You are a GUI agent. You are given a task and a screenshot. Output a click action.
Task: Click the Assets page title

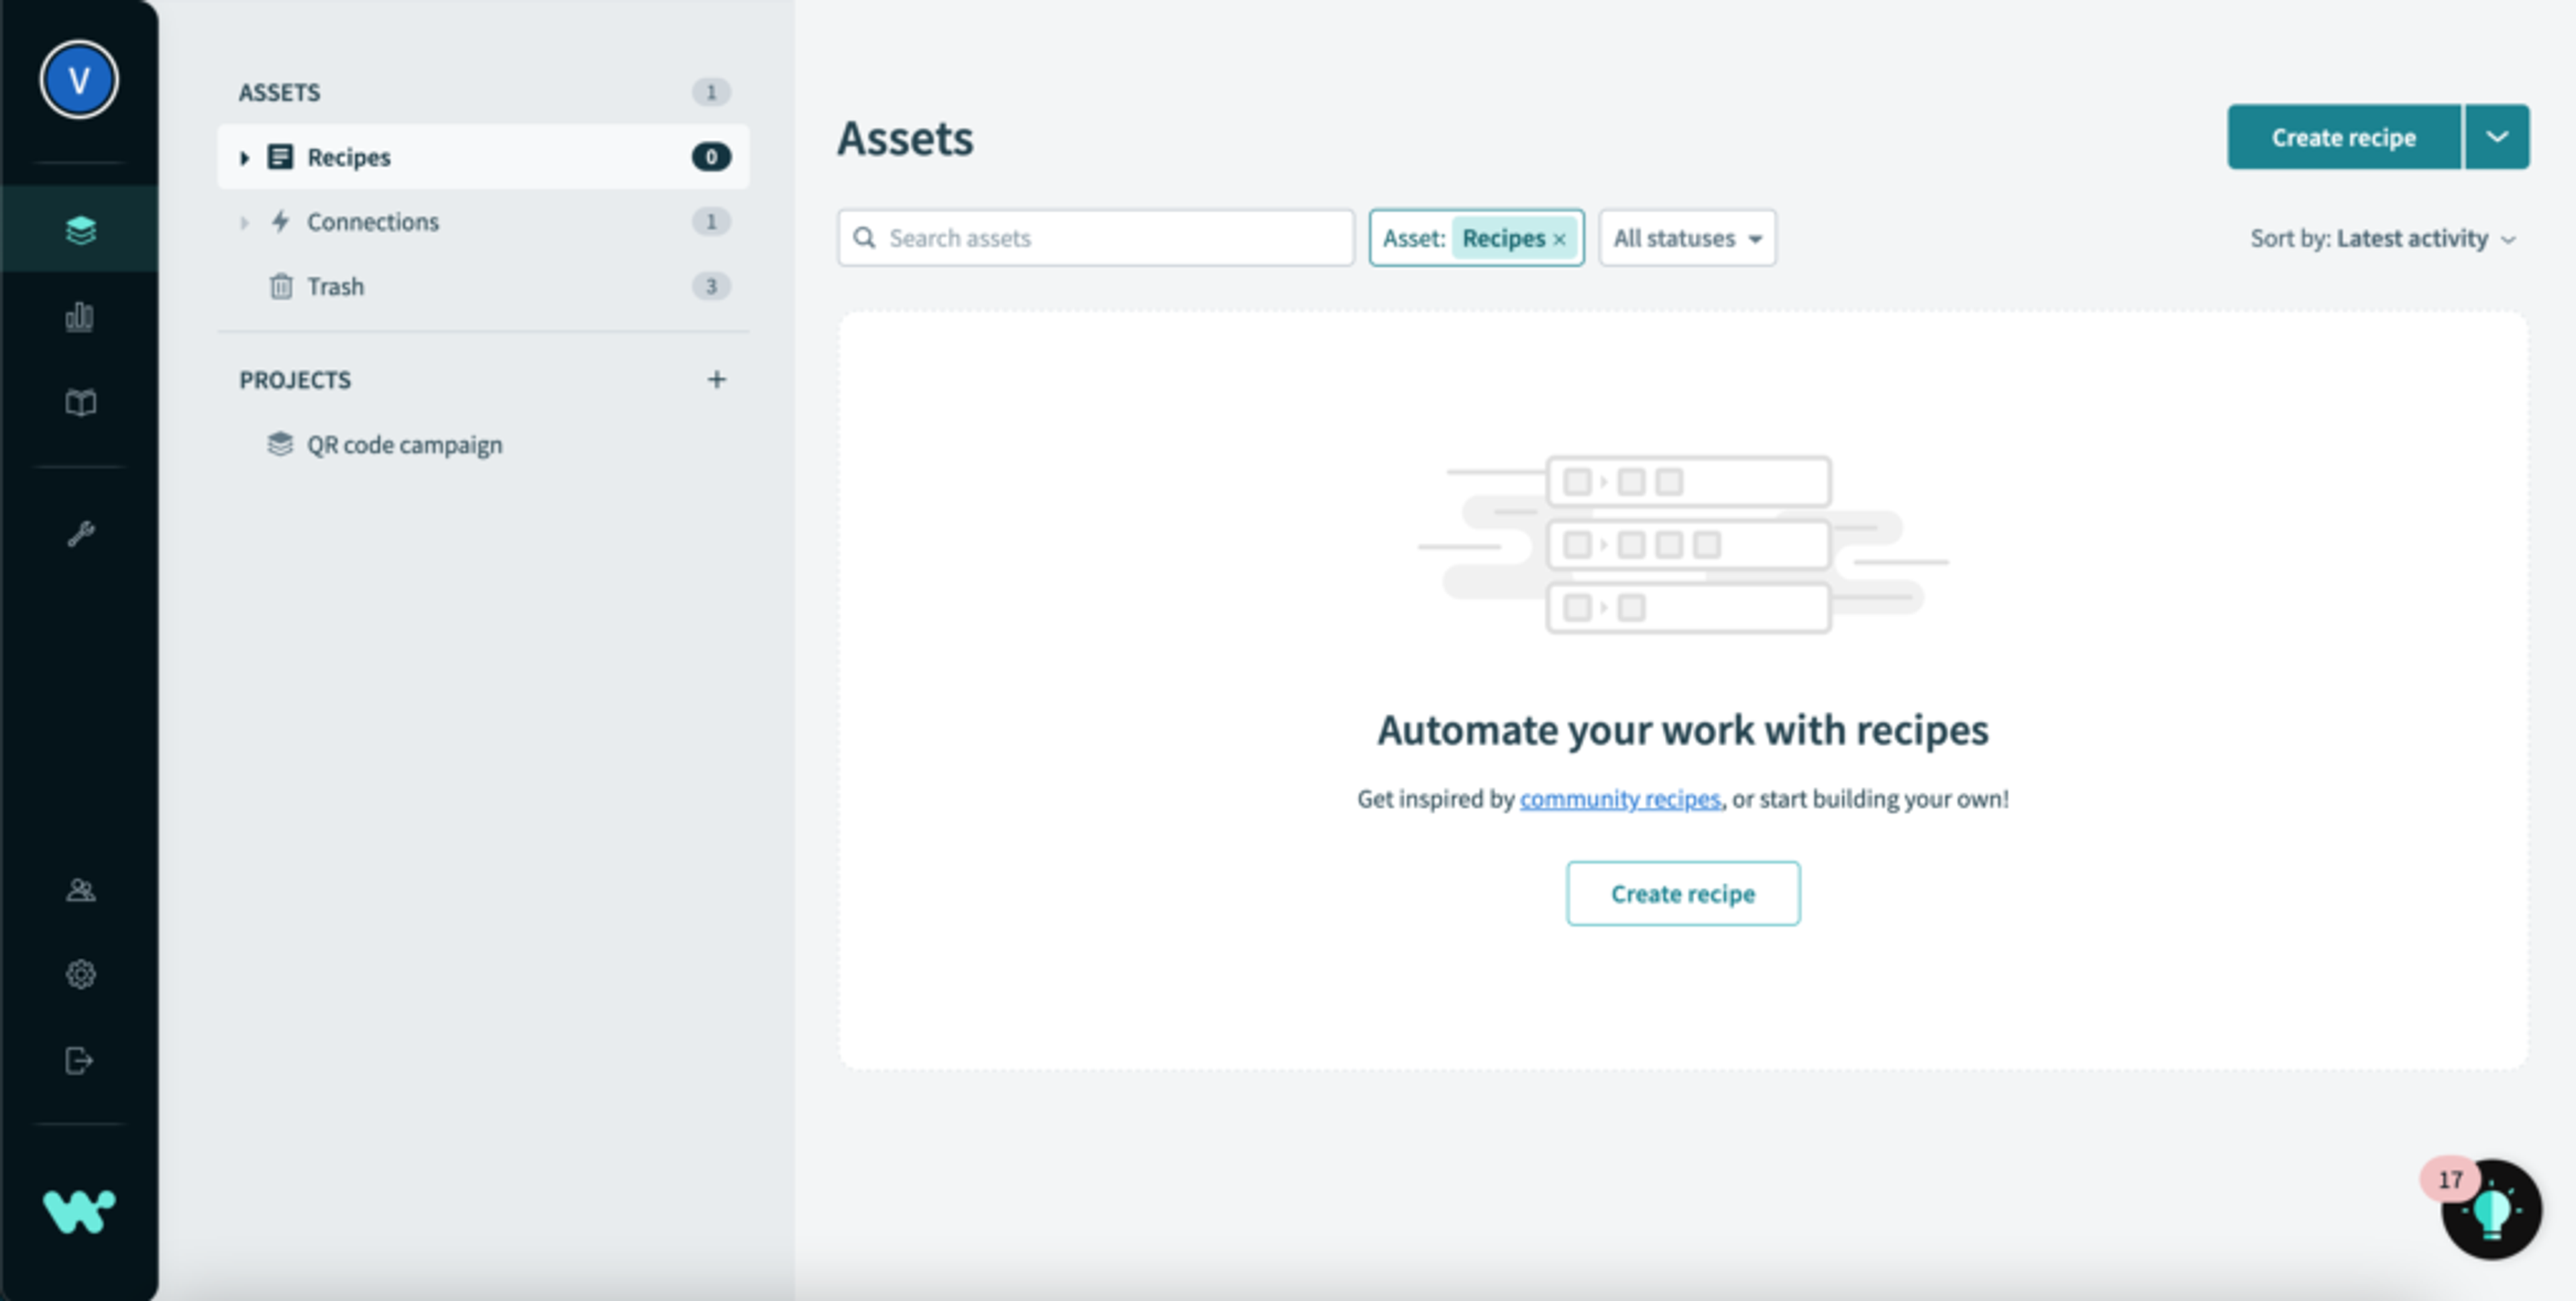(905, 138)
